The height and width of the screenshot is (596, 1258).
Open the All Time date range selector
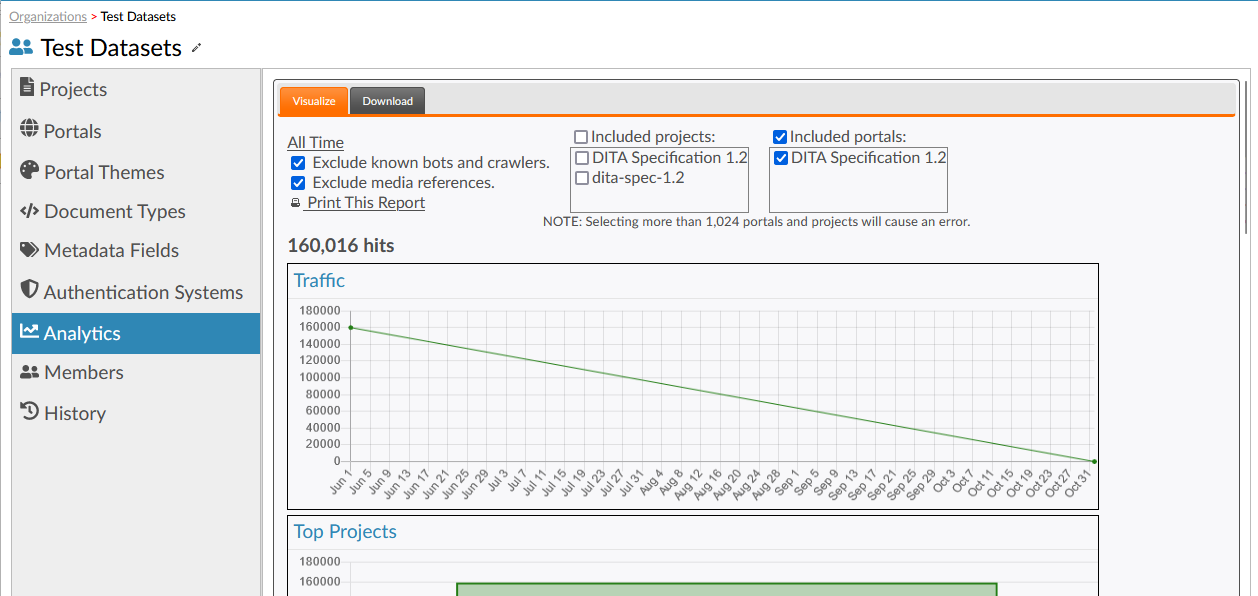coord(315,142)
